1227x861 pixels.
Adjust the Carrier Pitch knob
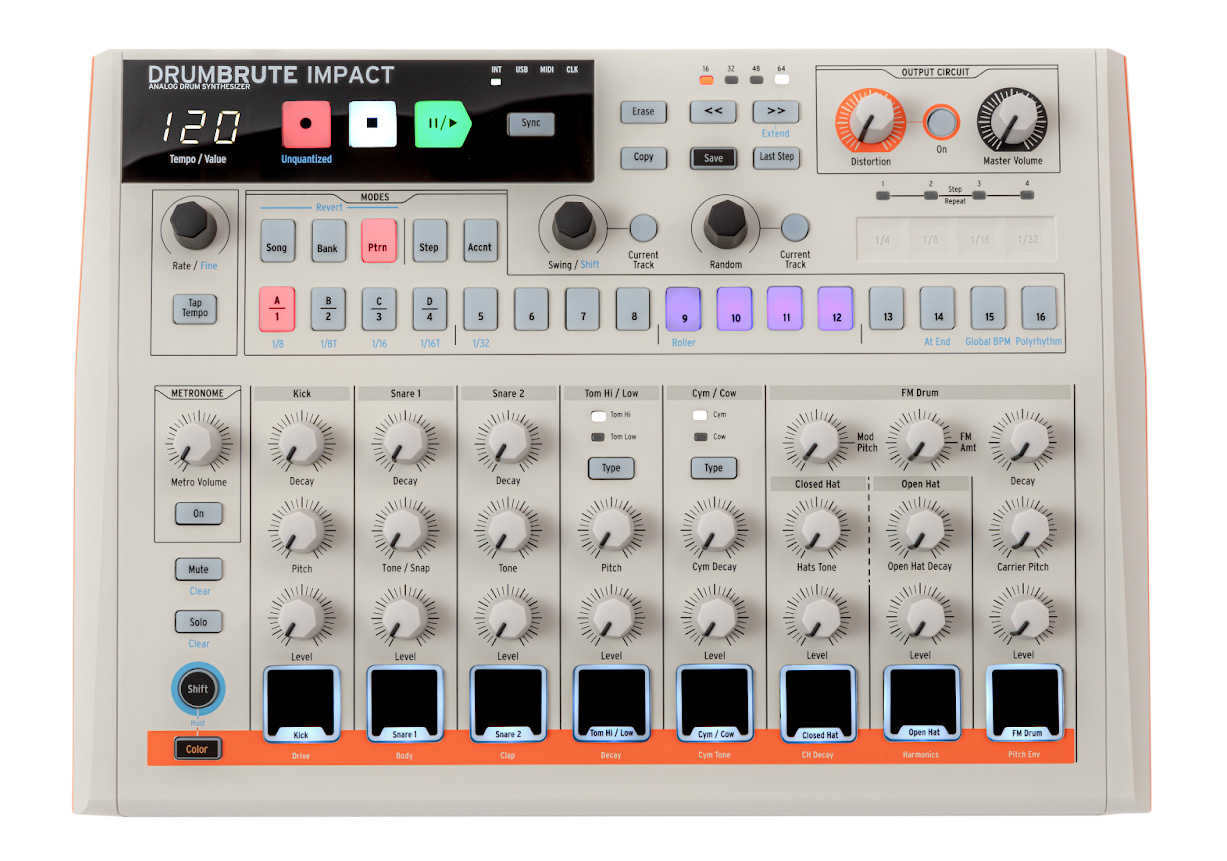point(1023,528)
